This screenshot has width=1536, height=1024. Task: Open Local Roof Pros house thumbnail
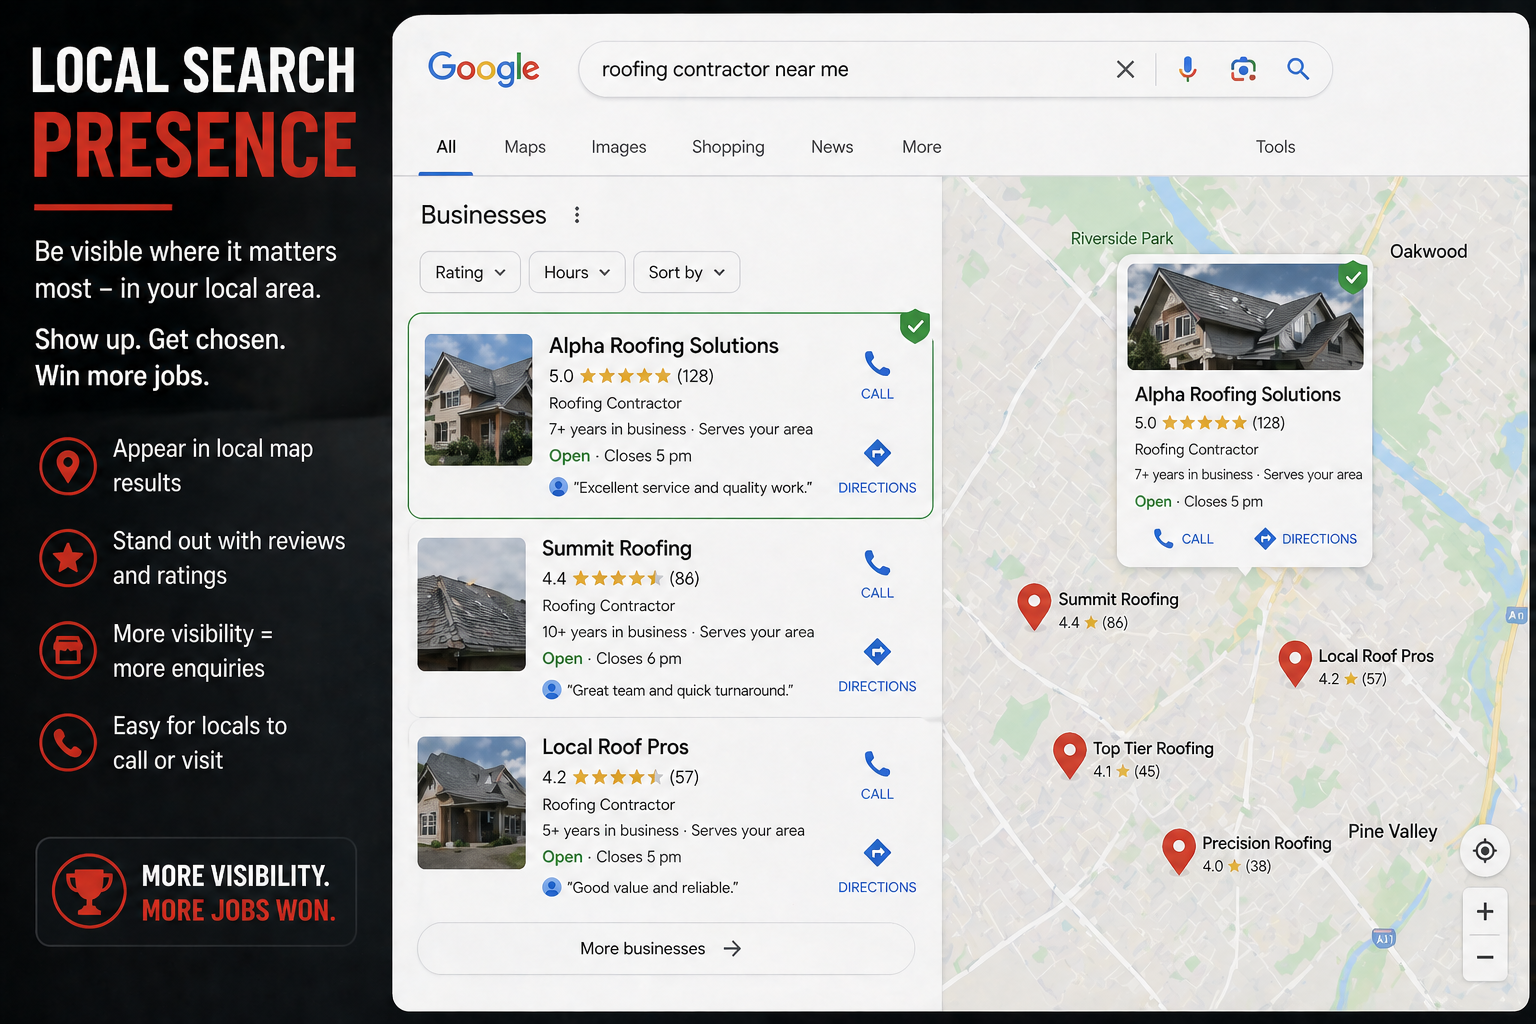pyautogui.click(x=471, y=802)
